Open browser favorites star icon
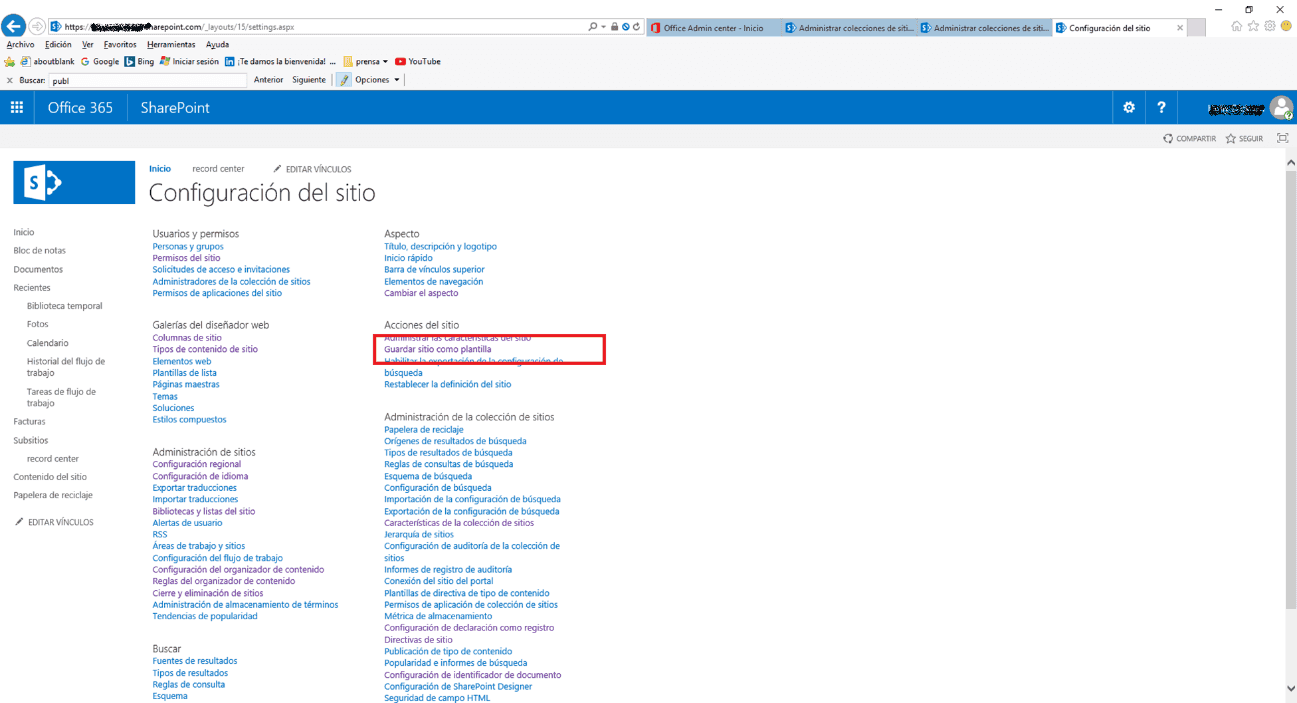 (1253, 26)
